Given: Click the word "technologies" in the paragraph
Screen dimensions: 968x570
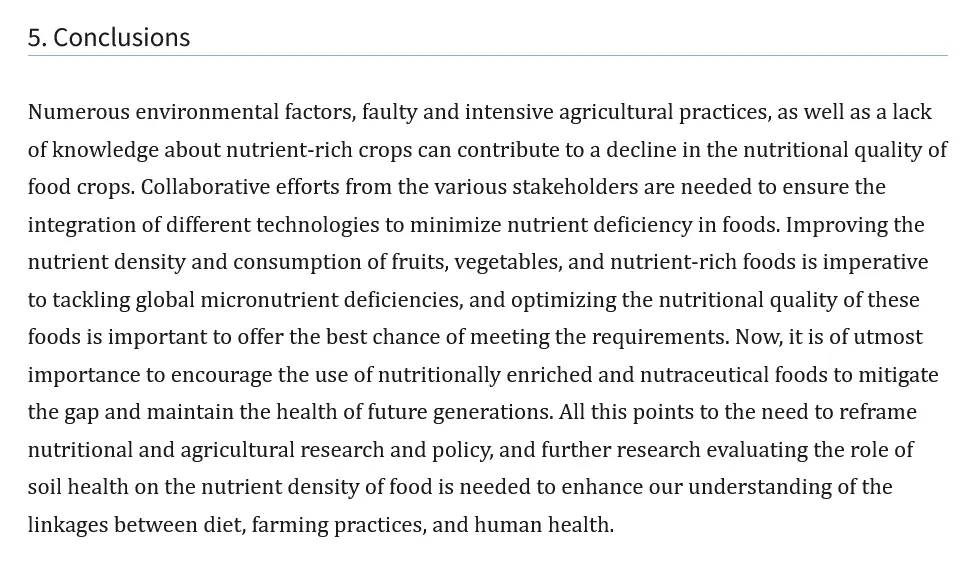Looking at the screenshot, I should [317, 225].
